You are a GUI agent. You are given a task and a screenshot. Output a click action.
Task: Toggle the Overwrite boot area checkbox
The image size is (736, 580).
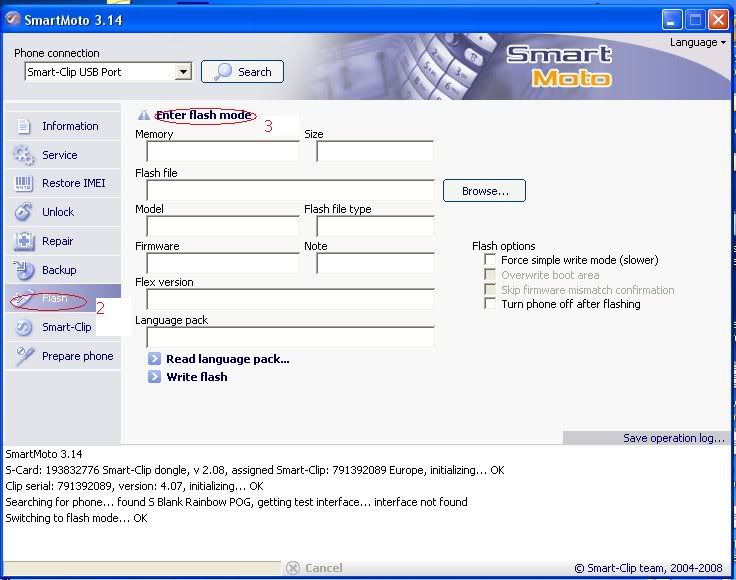tap(490, 275)
